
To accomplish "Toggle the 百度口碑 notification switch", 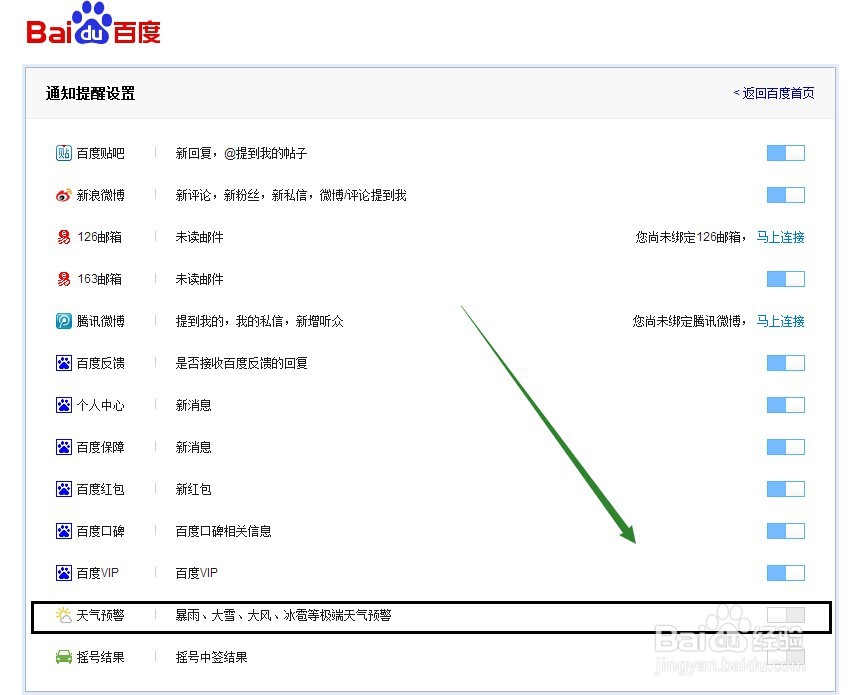I will click(786, 531).
